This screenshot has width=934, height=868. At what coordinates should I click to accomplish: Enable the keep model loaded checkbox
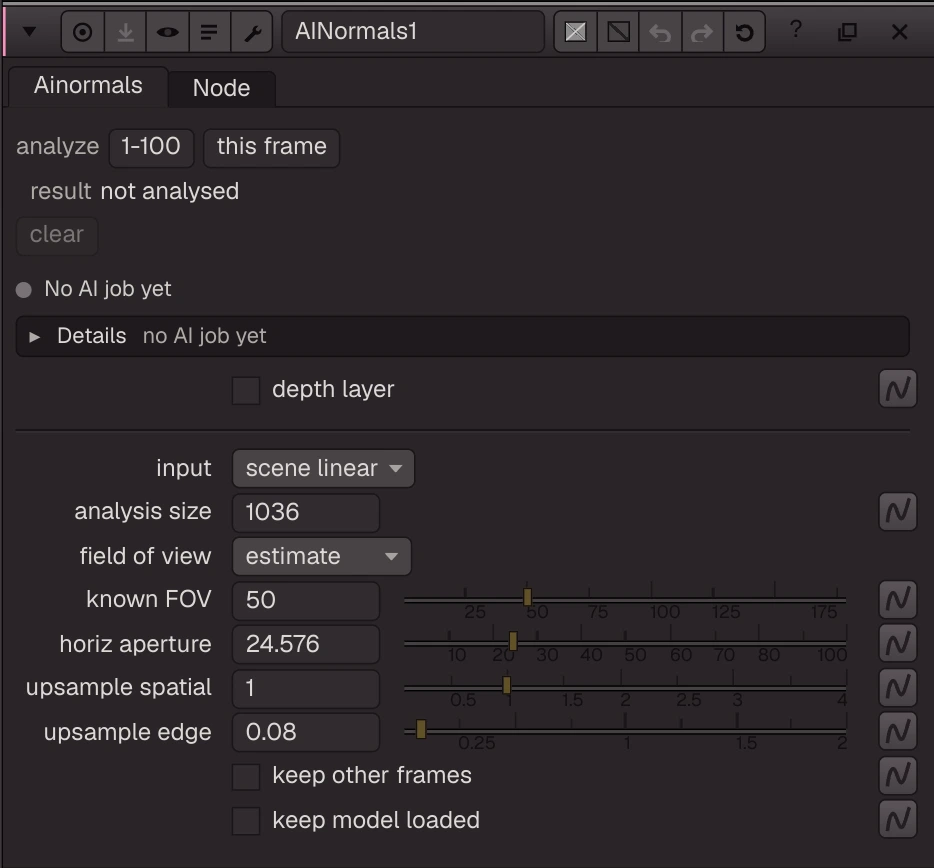[x=245, y=821]
